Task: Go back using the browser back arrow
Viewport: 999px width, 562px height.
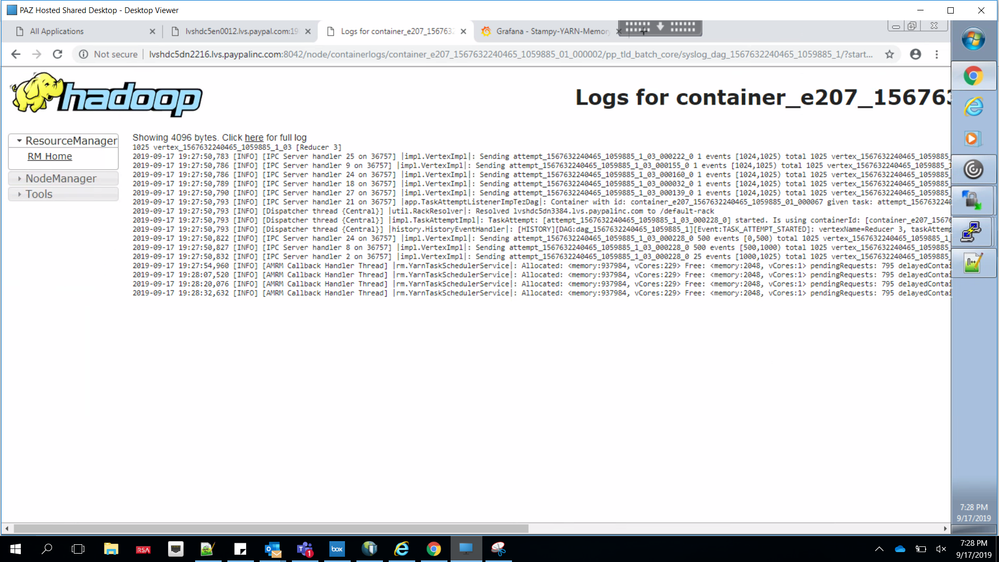Action: pos(16,54)
